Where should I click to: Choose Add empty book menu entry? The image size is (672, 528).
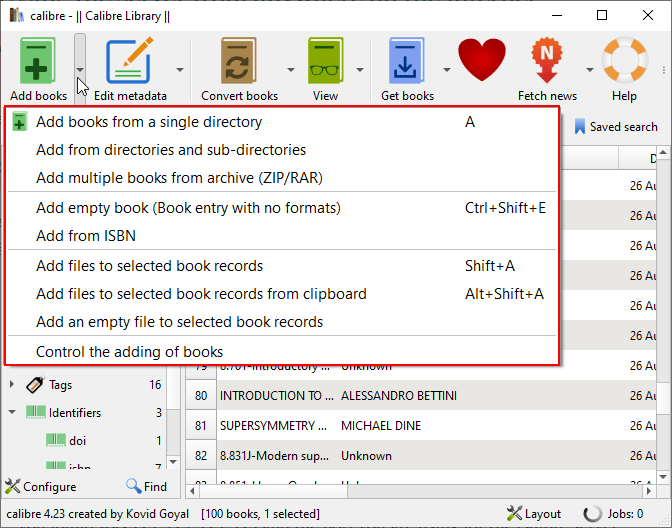(x=282, y=208)
